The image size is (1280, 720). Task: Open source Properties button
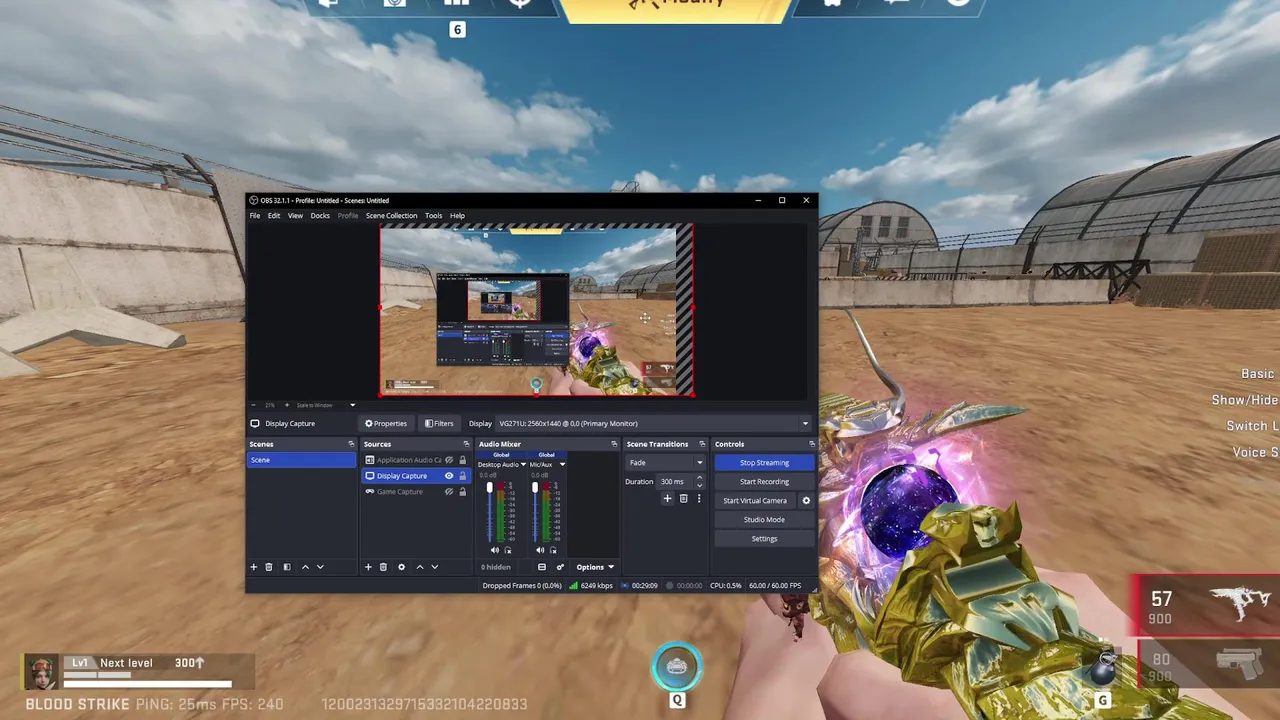click(386, 423)
